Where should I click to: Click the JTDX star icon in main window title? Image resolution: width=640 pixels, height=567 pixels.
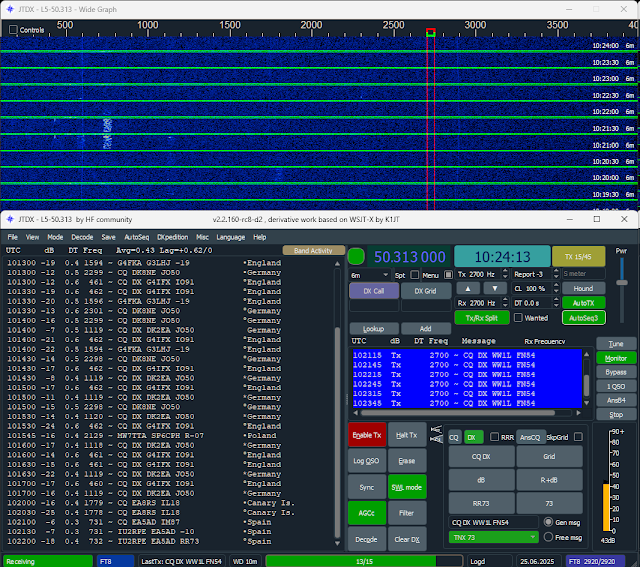[10, 219]
